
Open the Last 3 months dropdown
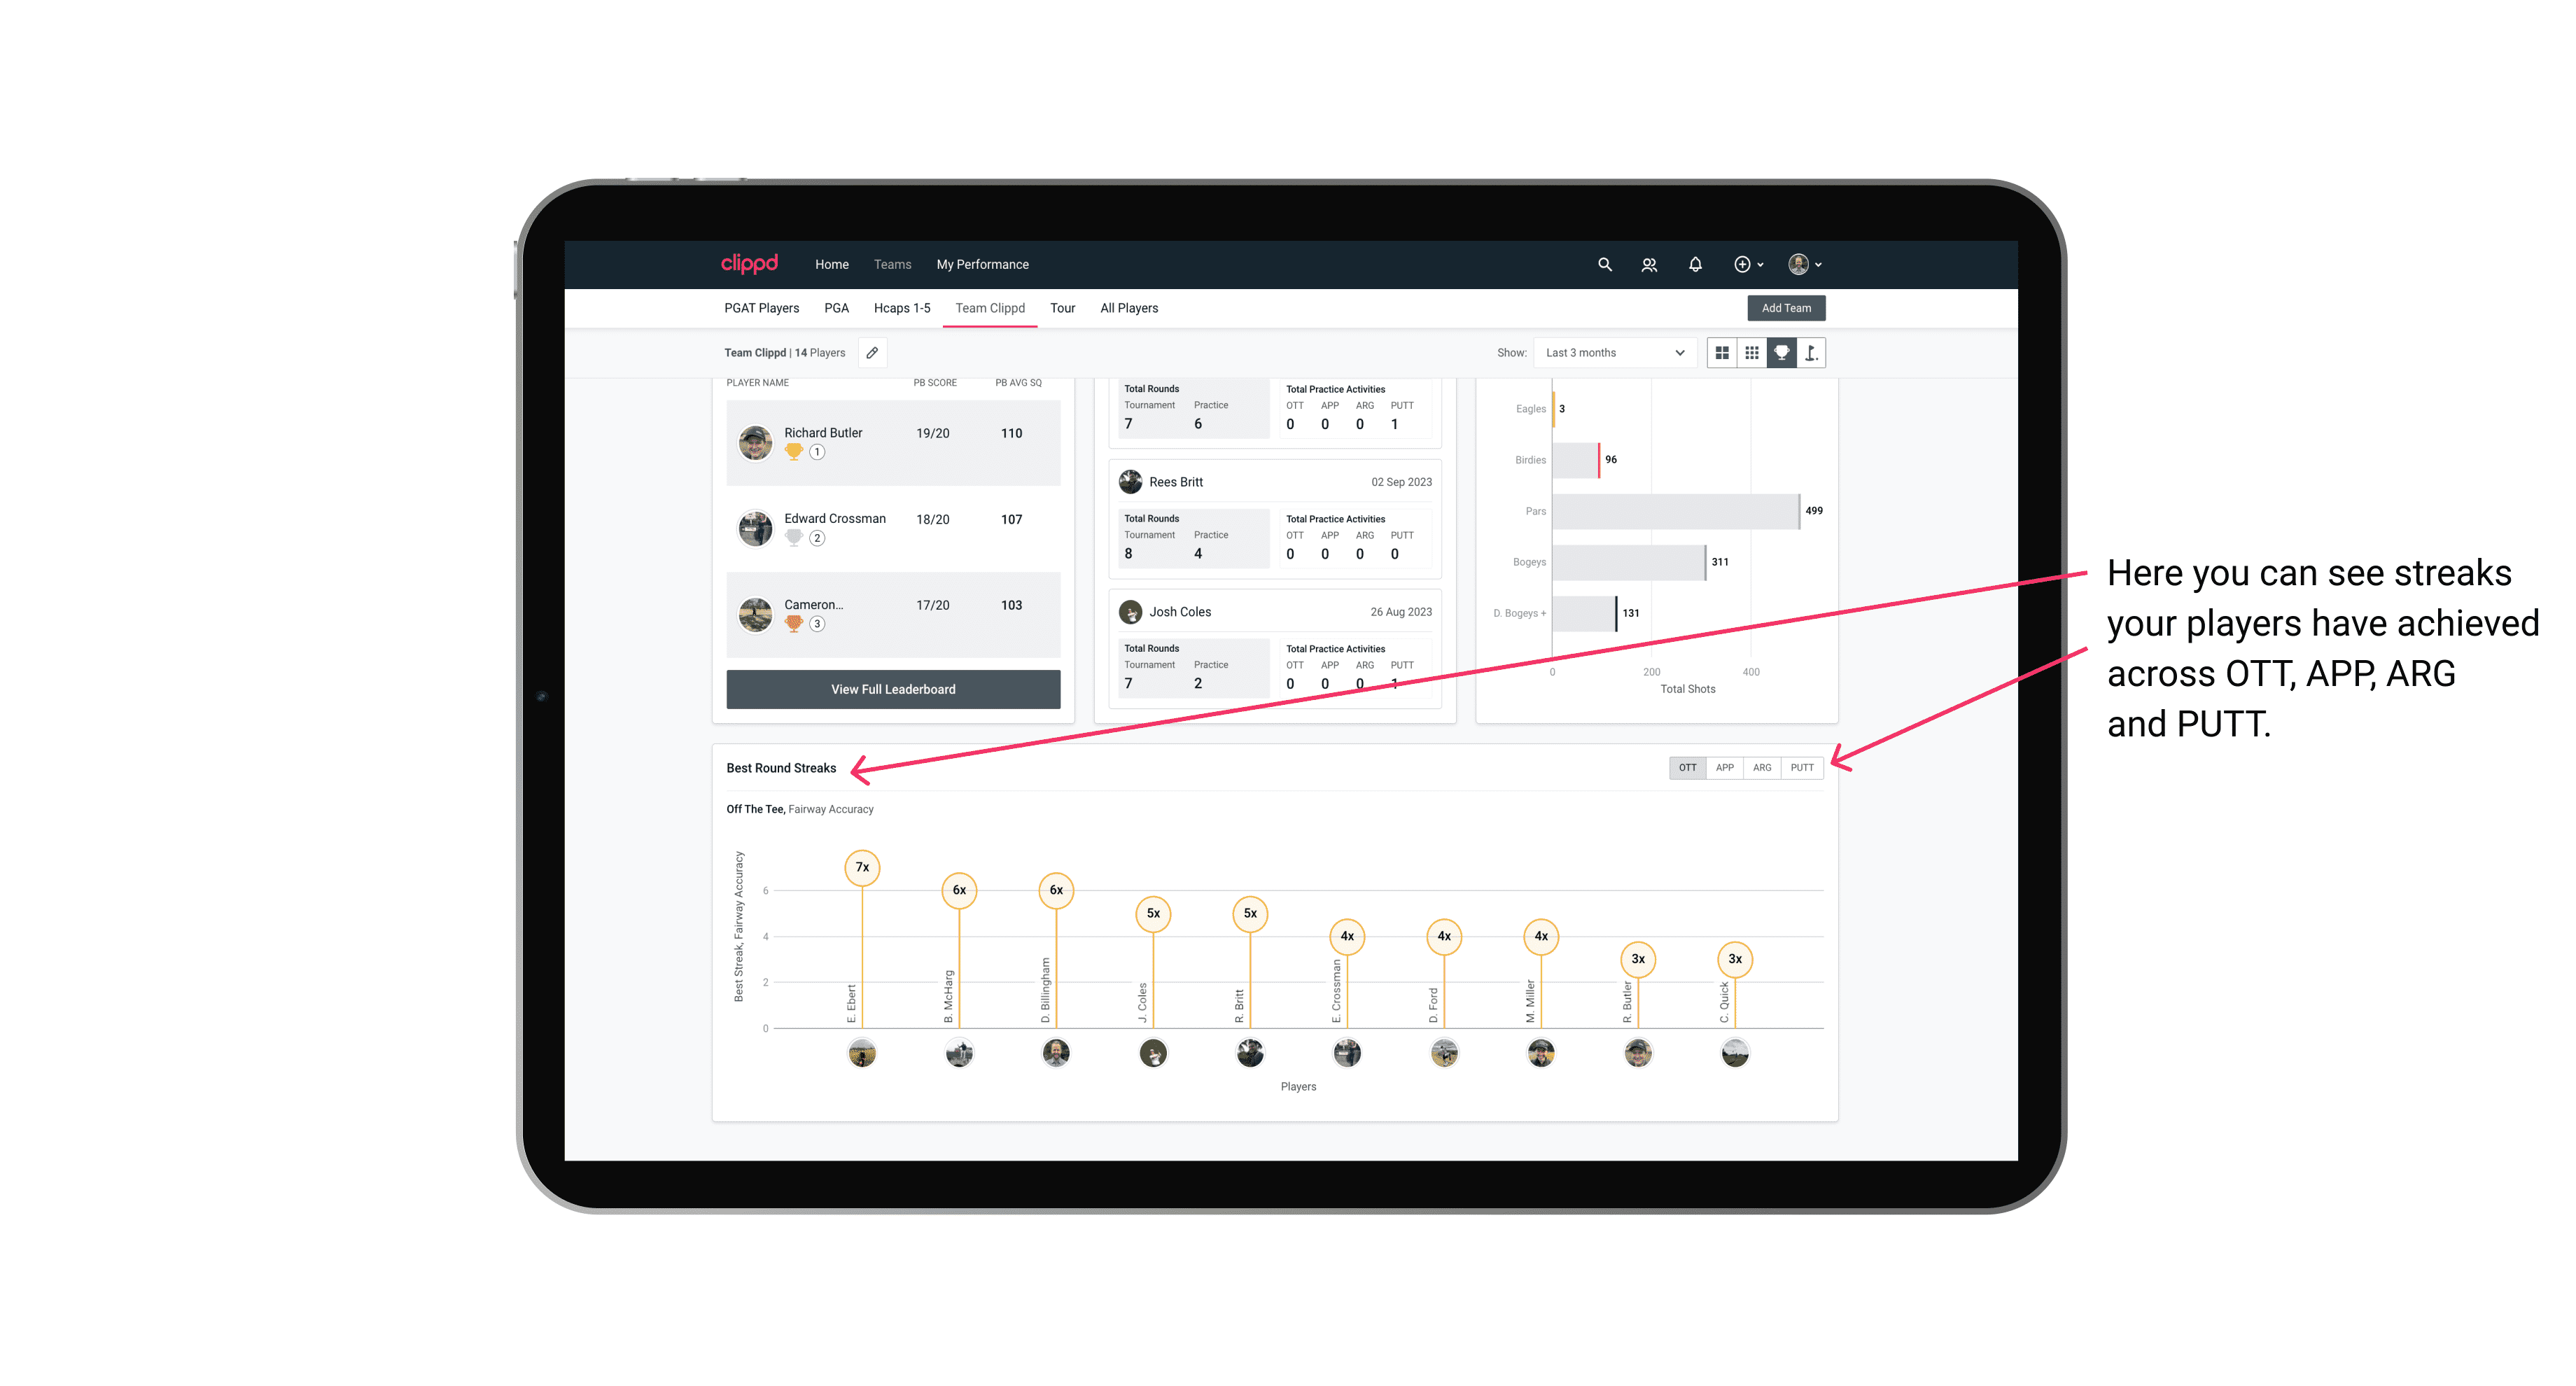1612,353
